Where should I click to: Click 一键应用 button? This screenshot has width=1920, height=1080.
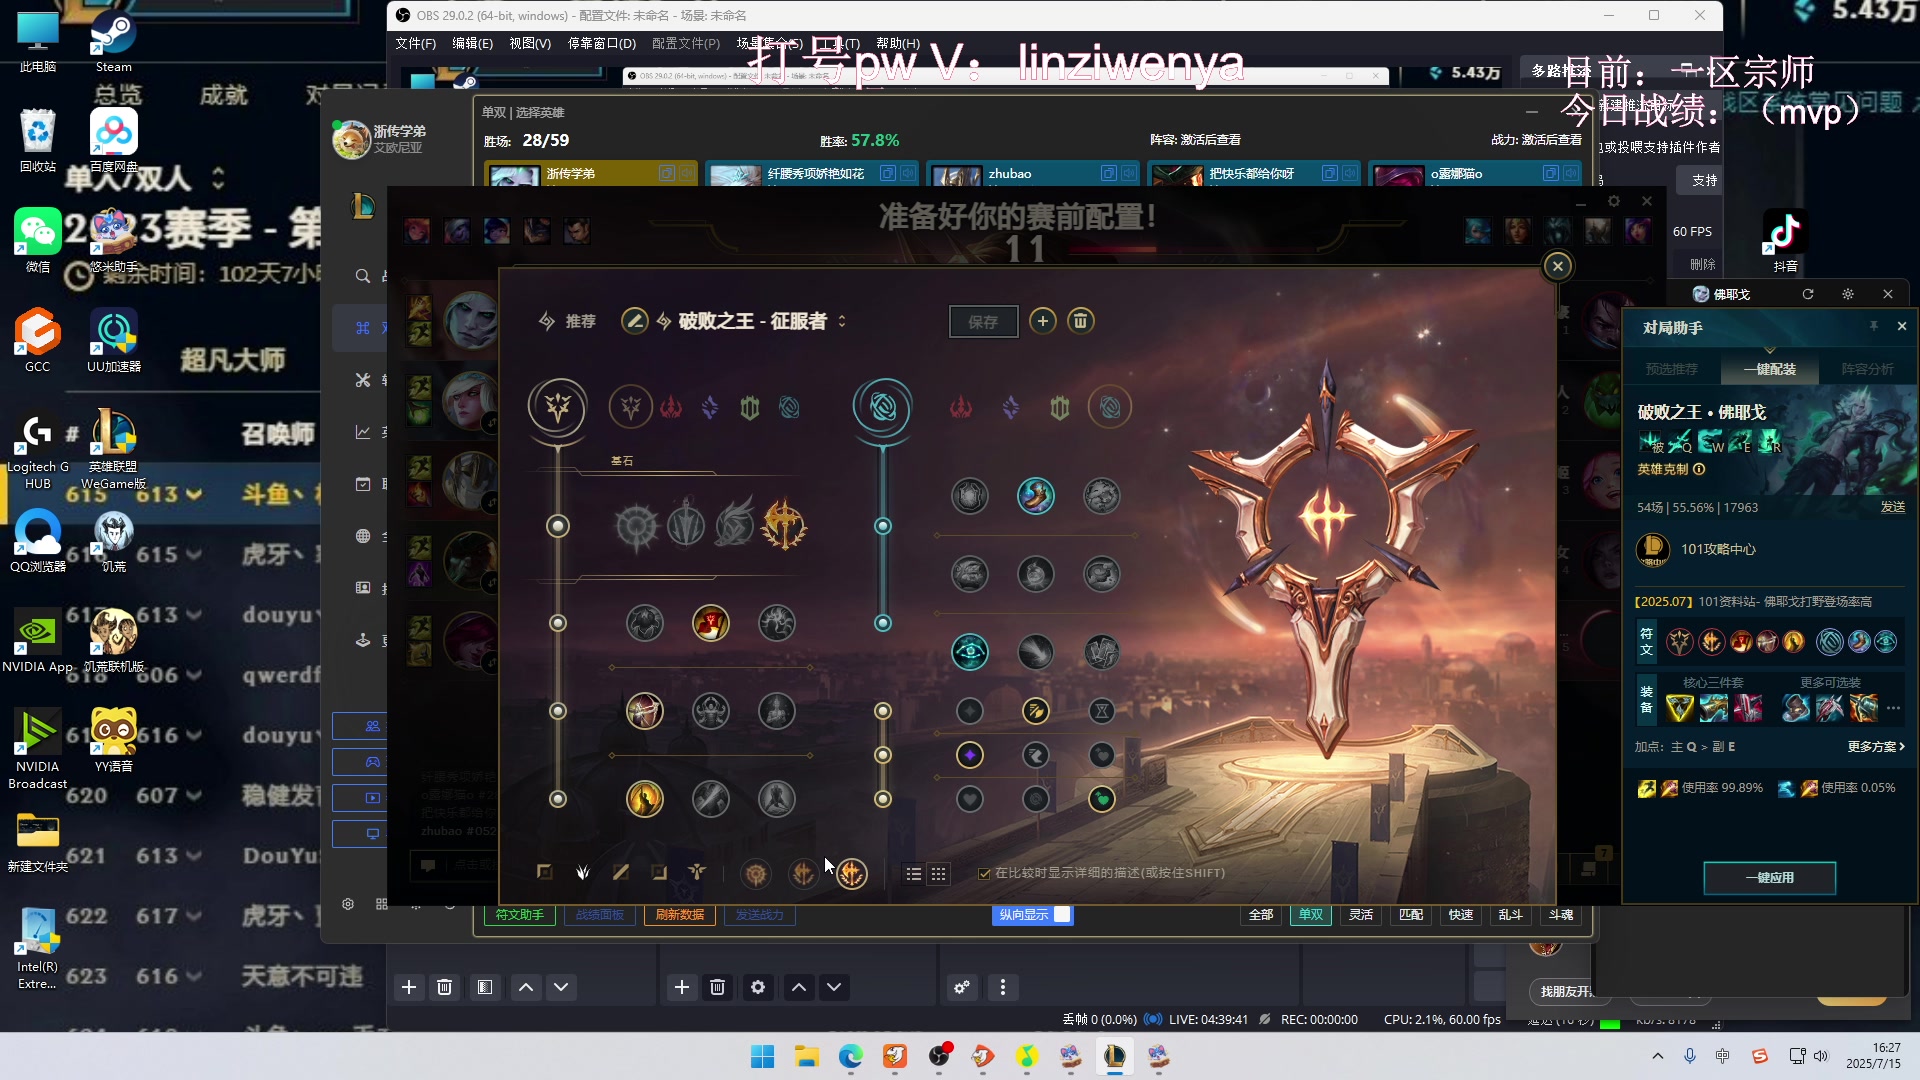[x=1769, y=878]
